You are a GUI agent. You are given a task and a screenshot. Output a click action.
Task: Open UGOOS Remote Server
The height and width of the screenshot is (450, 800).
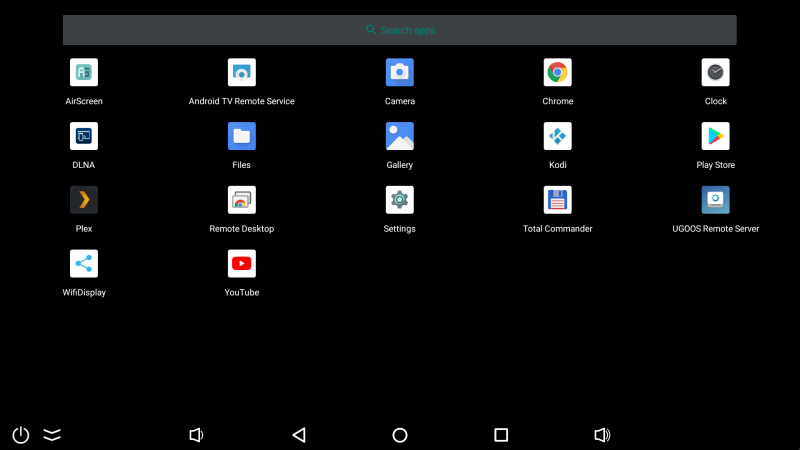(715, 200)
